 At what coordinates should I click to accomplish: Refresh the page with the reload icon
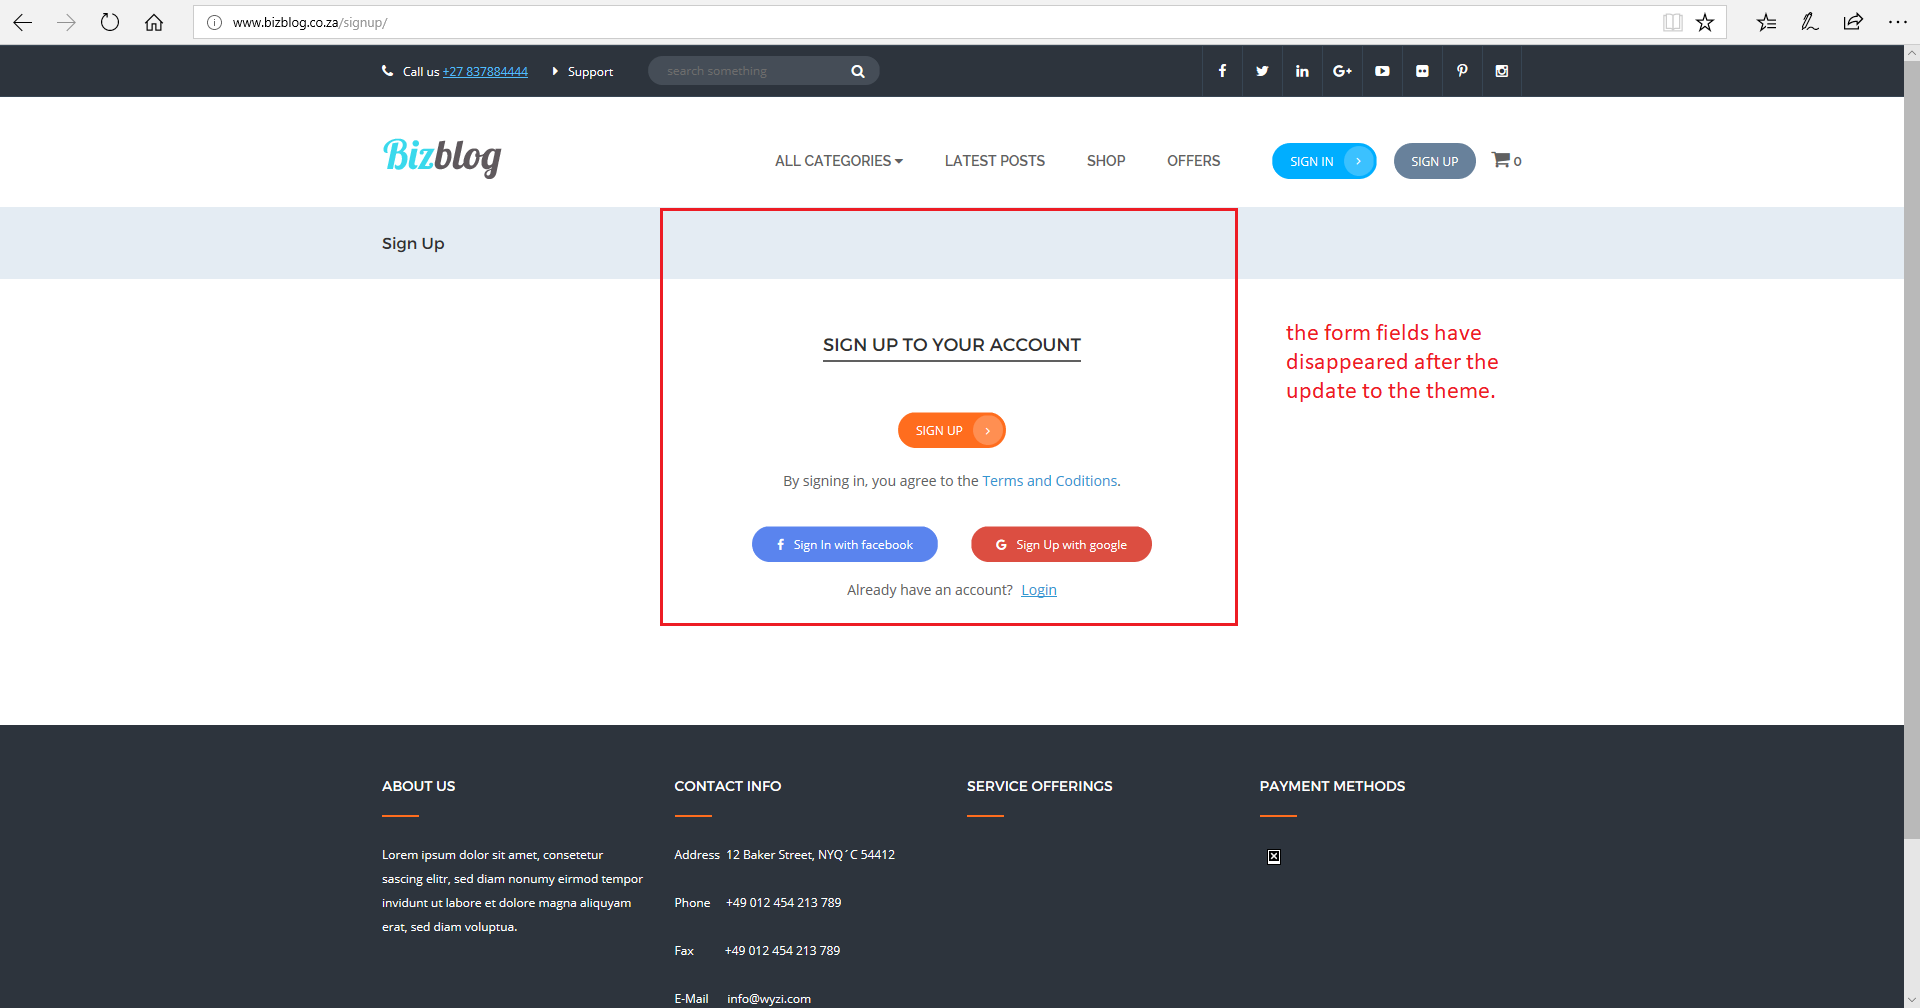click(x=110, y=21)
